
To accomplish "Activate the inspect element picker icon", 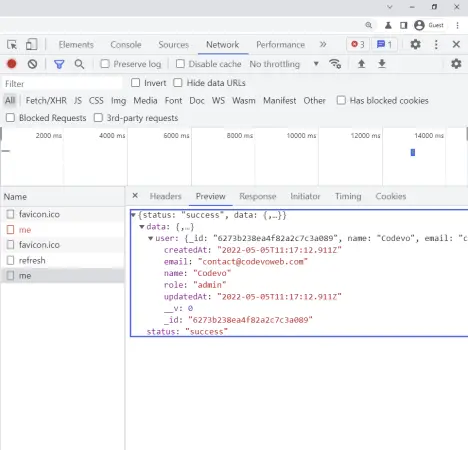I will [x=12, y=45].
